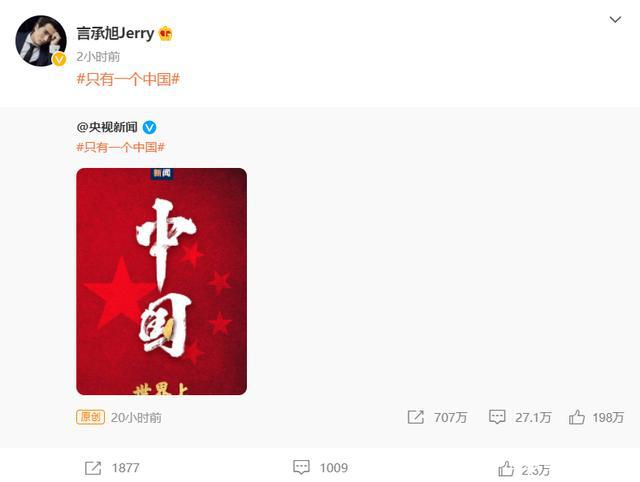
Task: Open hashtag #只有一个中国# in reposted post
Action: (120, 147)
